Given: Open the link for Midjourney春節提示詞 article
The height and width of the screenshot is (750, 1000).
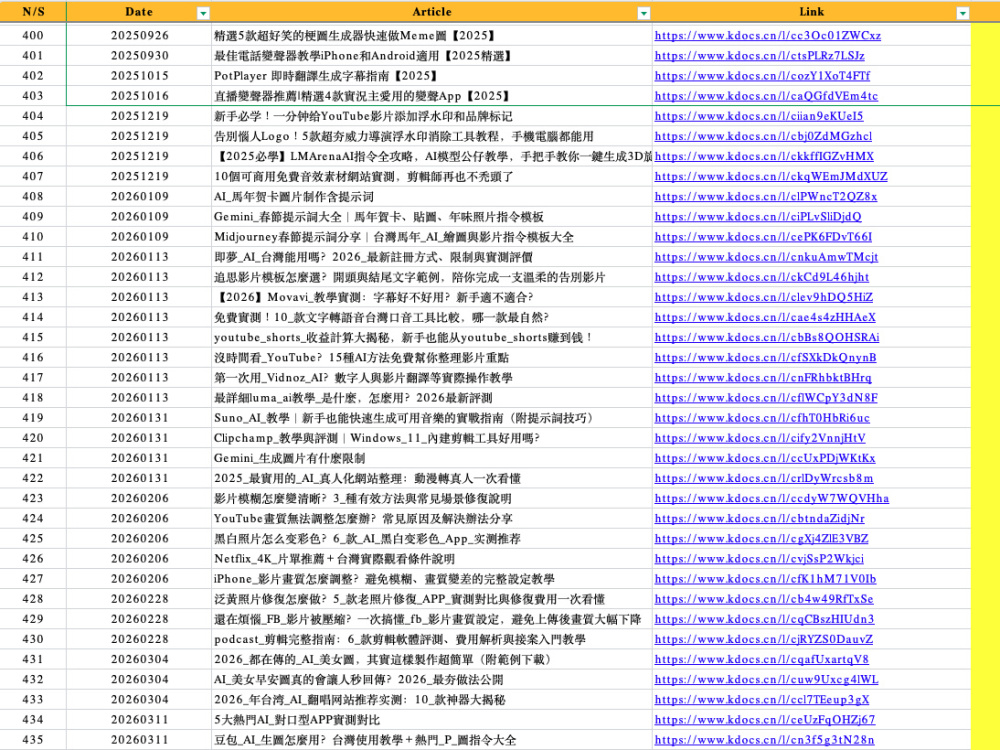Looking at the screenshot, I should coord(763,237).
